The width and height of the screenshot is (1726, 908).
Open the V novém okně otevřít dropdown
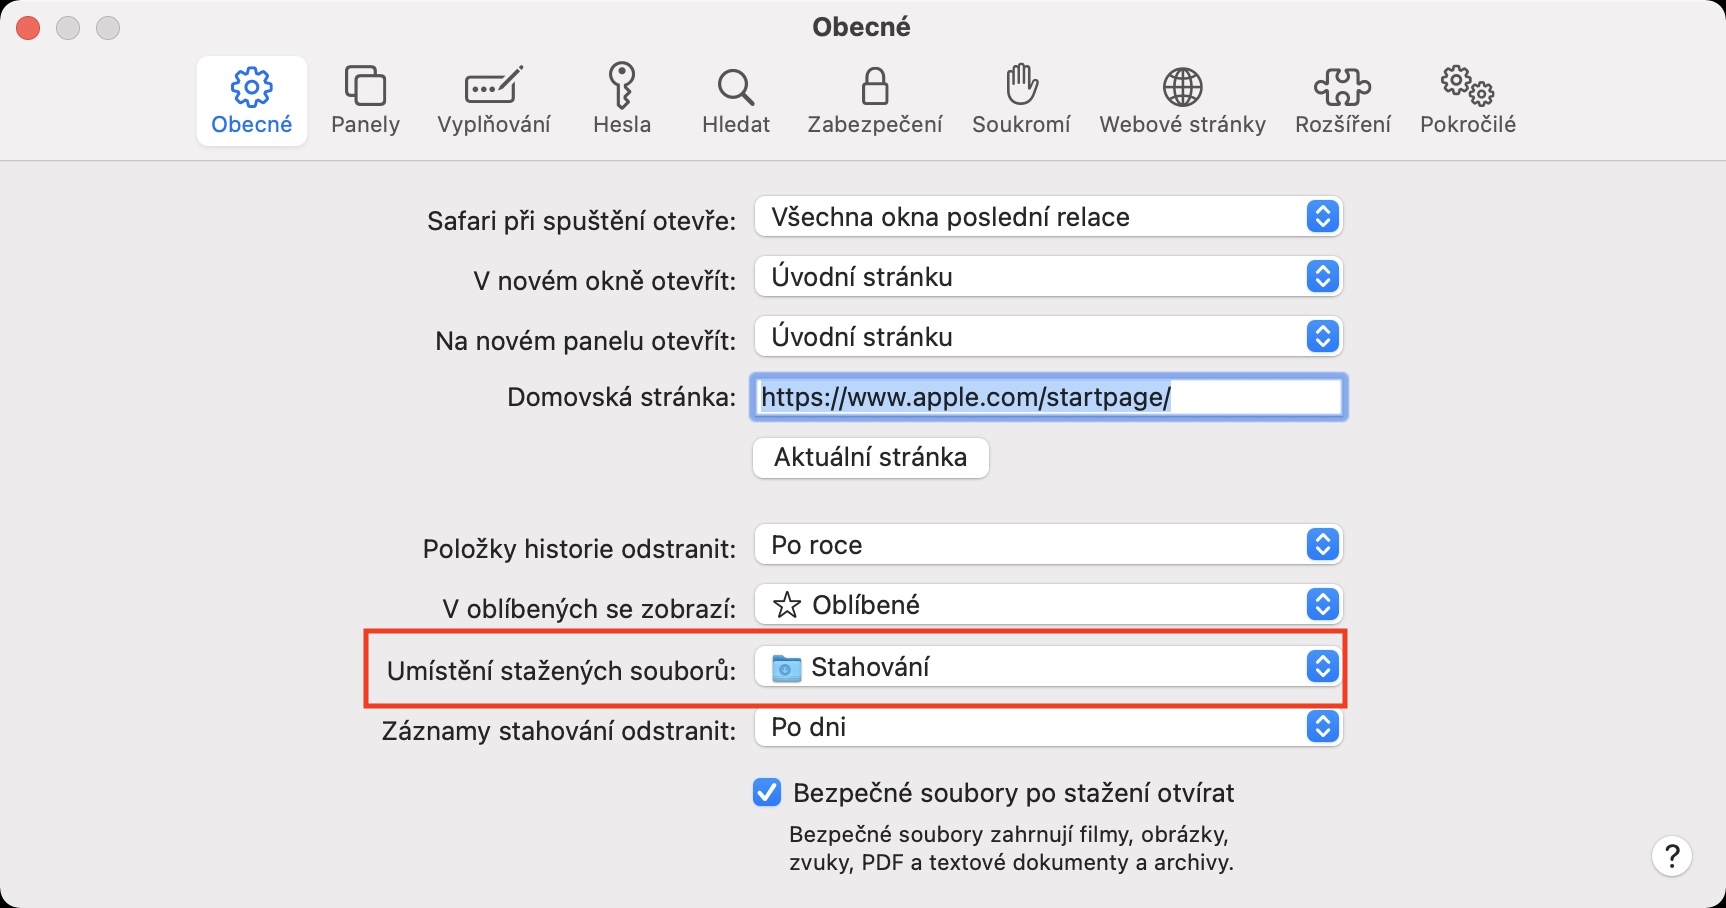click(1047, 277)
